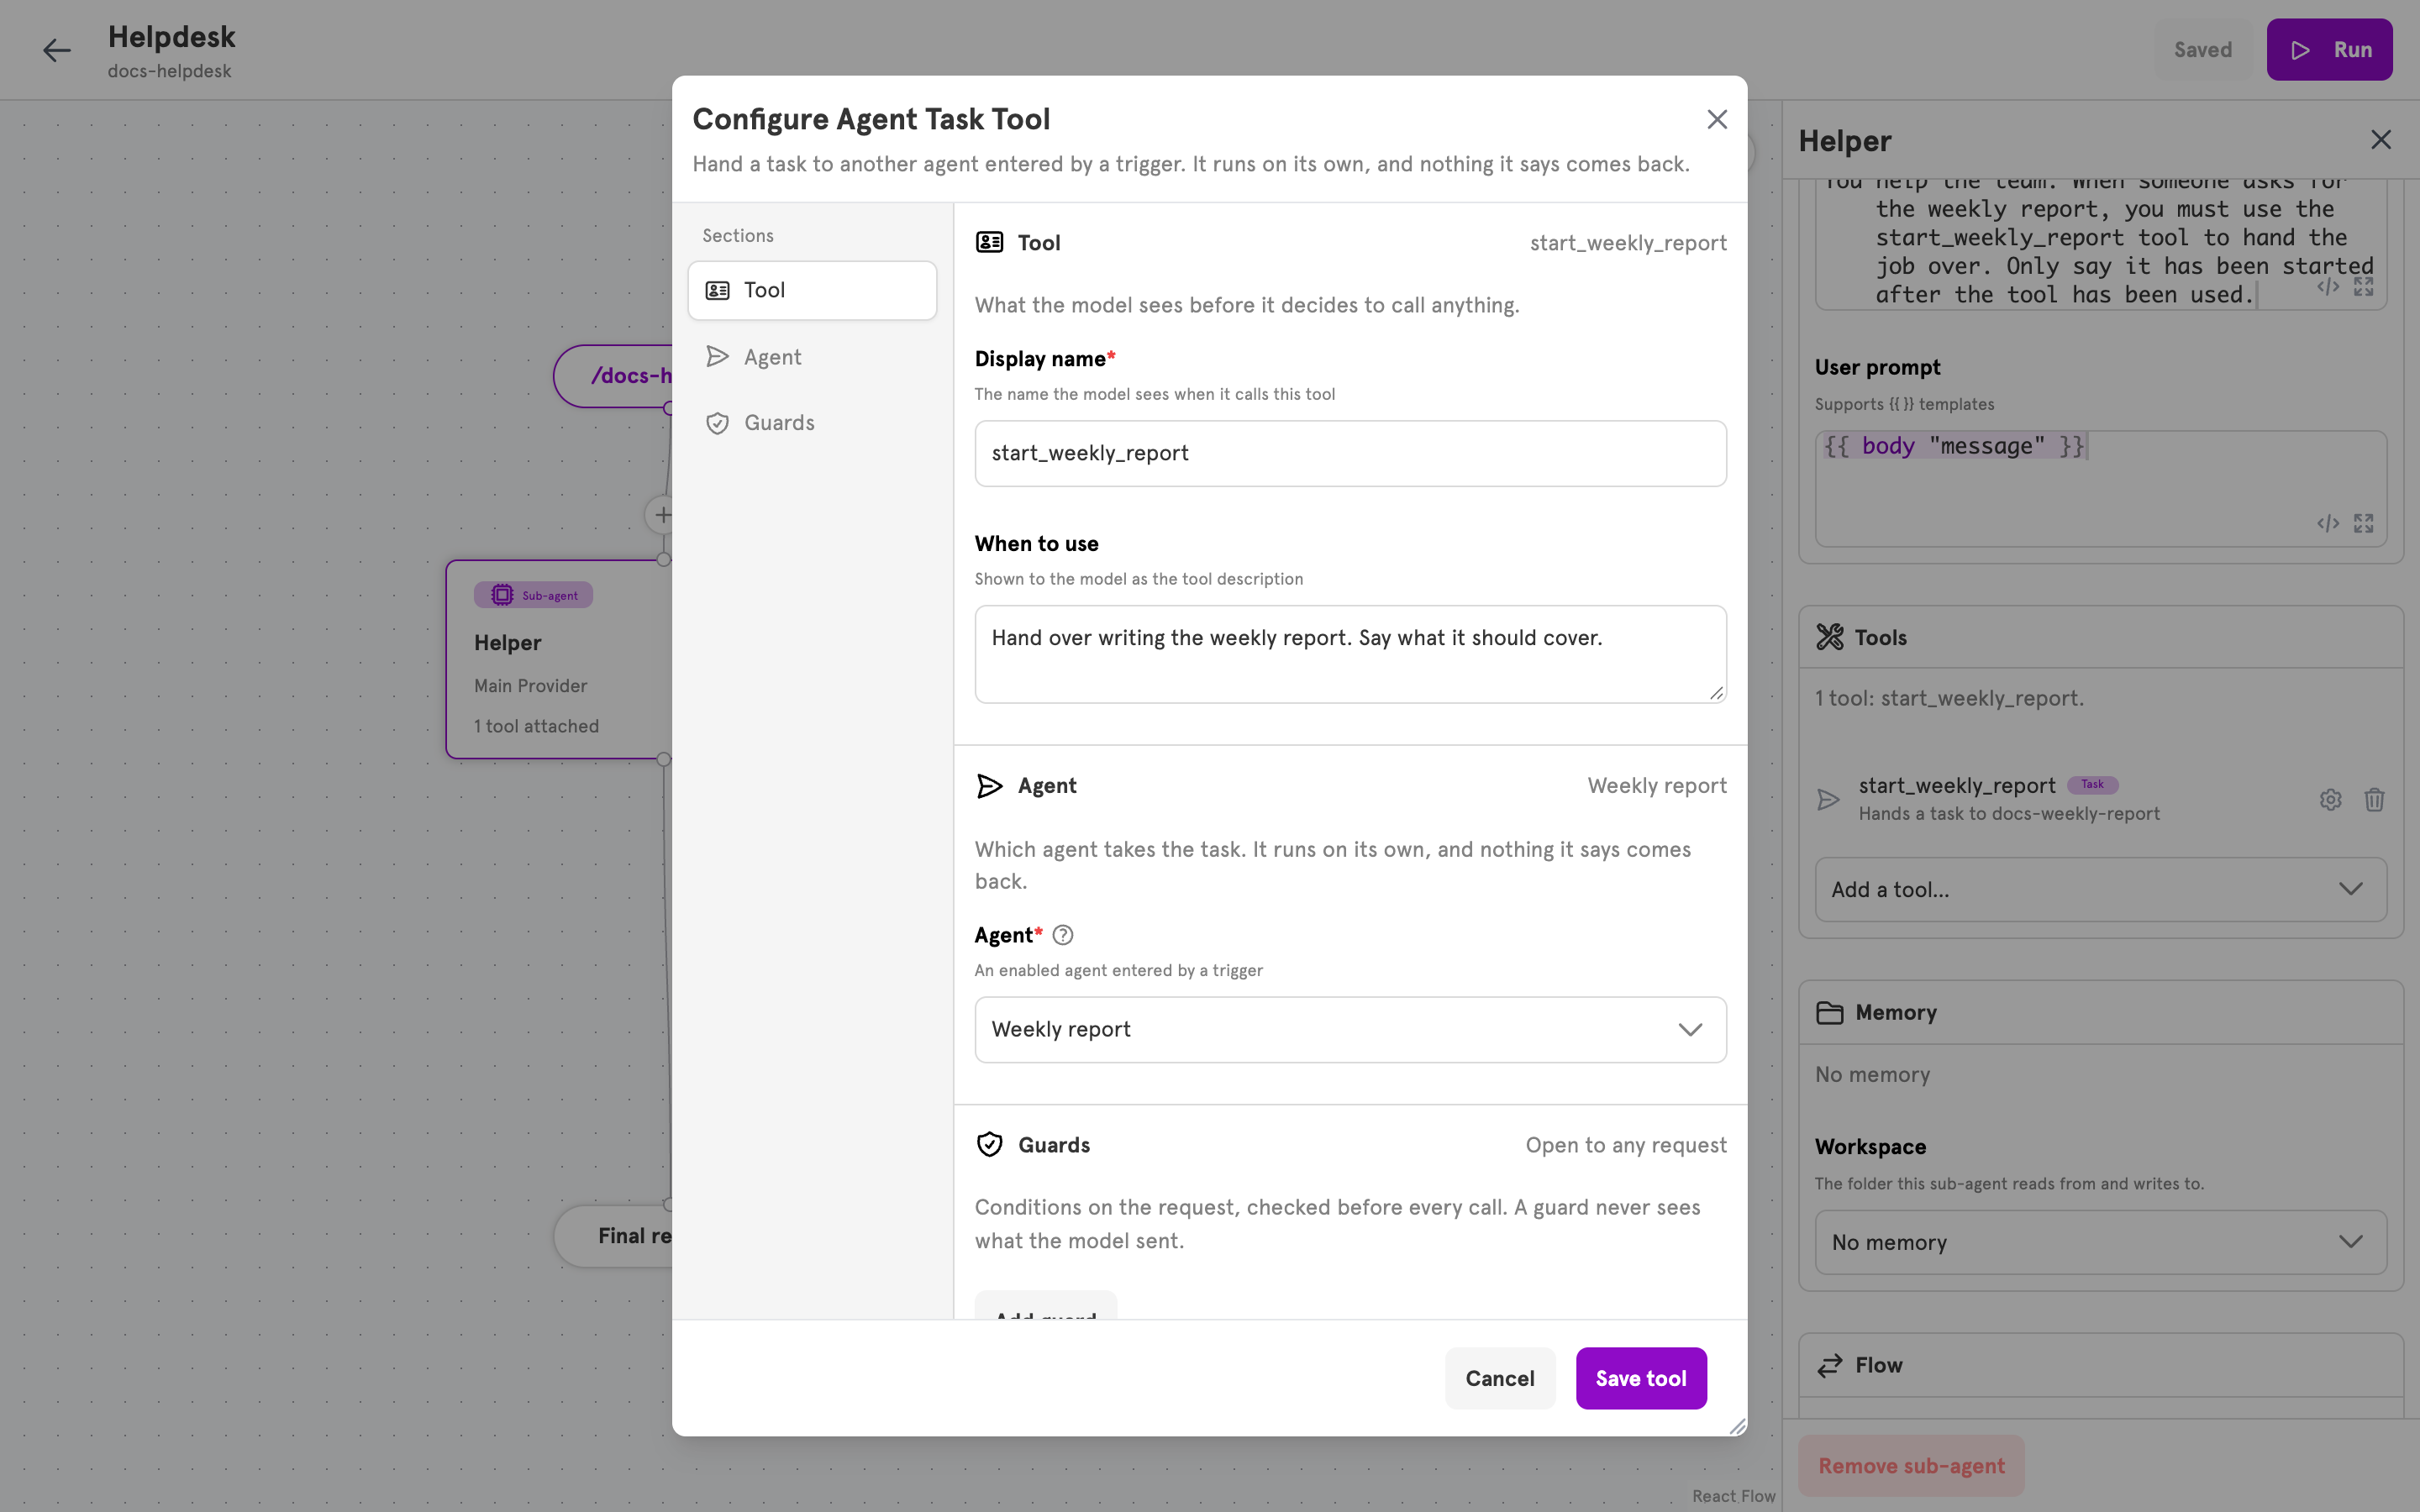Click the Run button
This screenshot has height=1512, width=2420.
[x=2329, y=50]
